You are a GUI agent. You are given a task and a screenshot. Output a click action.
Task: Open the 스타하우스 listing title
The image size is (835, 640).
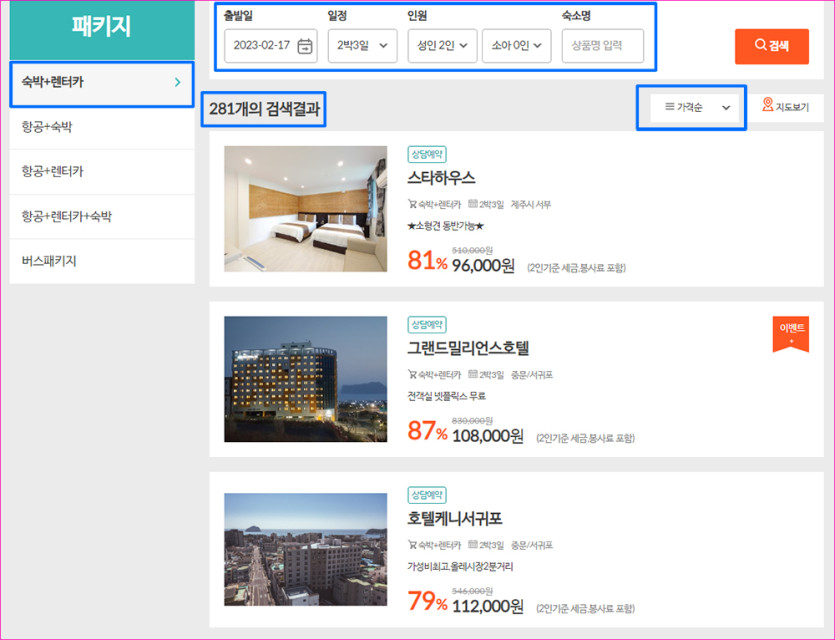tap(441, 177)
